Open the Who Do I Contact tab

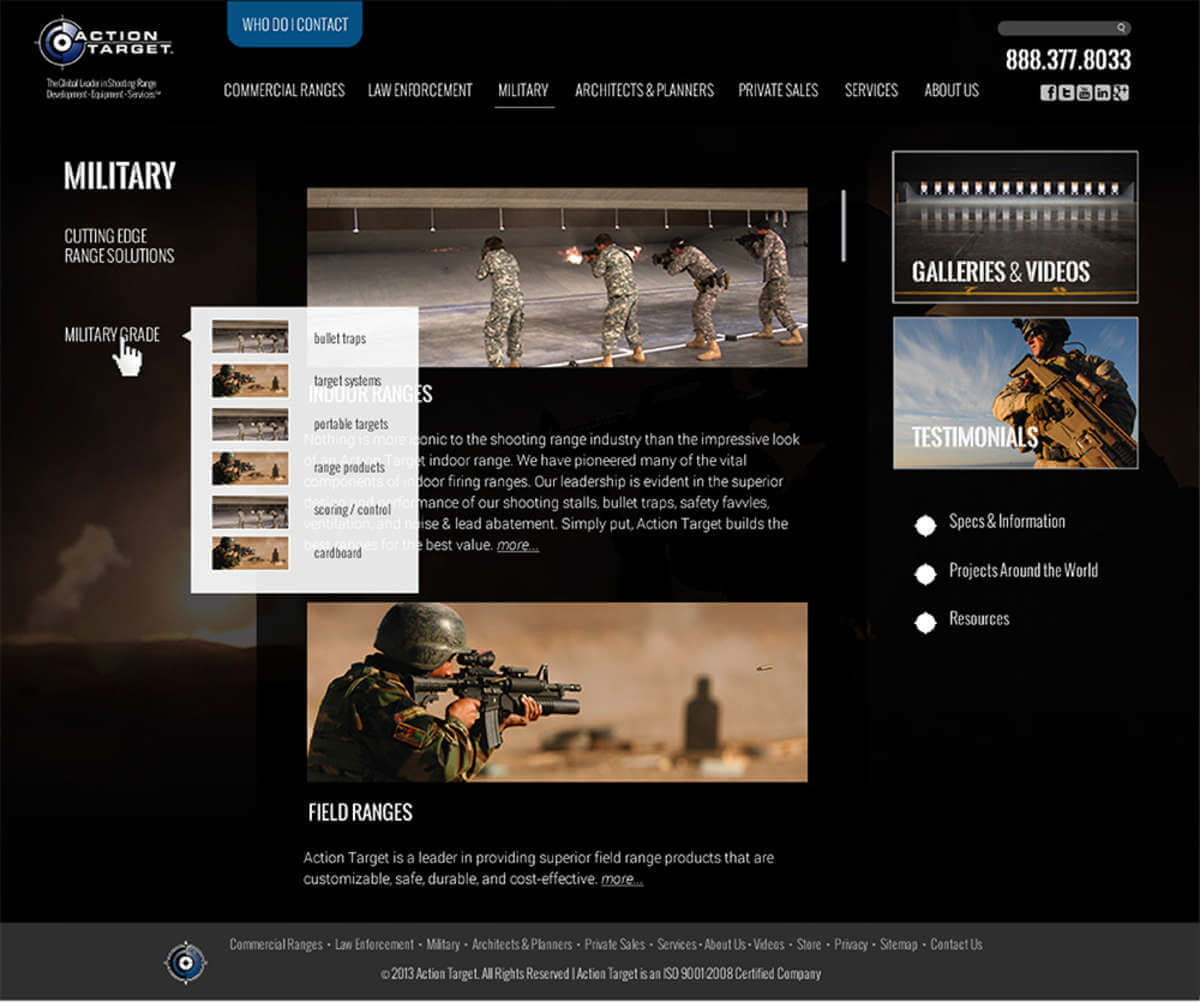pyautogui.click(x=294, y=24)
